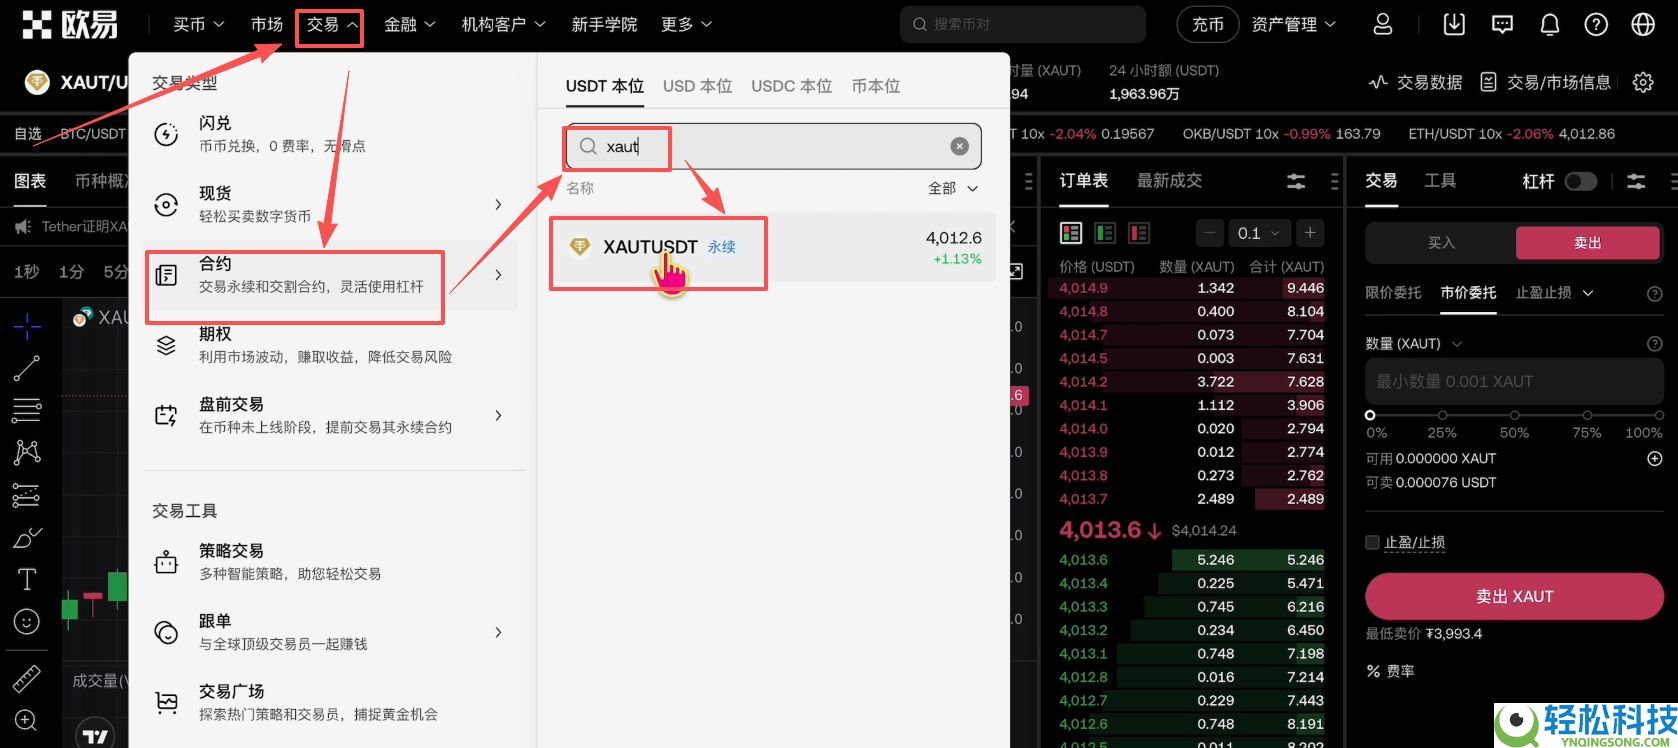Open trading settings gear icon

tap(1643, 82)
